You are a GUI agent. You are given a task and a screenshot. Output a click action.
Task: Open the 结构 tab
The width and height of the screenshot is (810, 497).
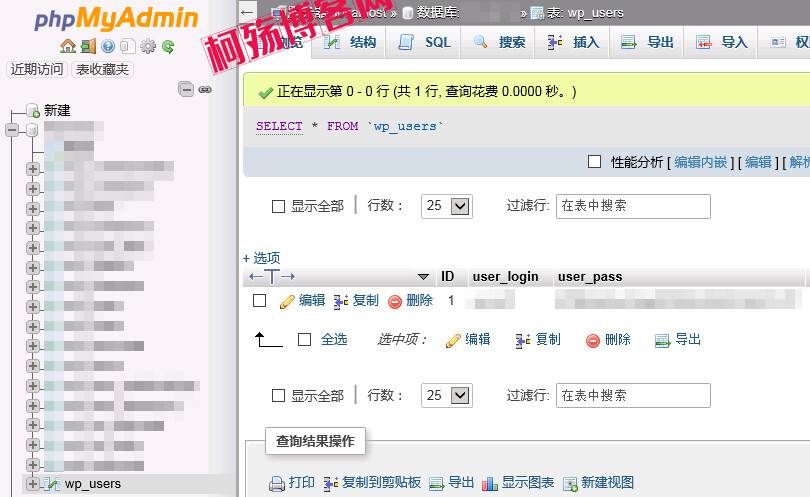coord(350,42)
